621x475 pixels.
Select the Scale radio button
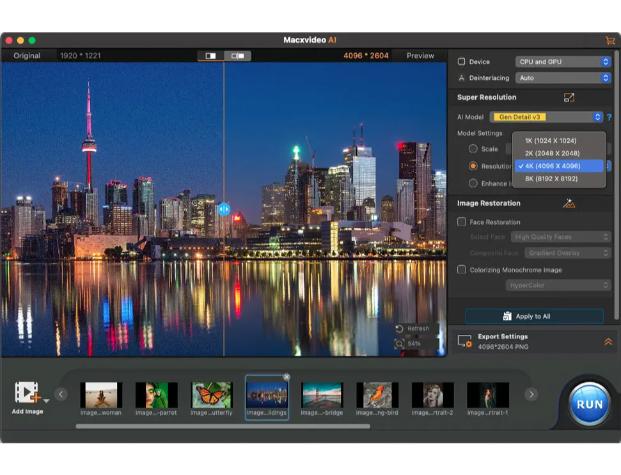[x=473, y=149]
